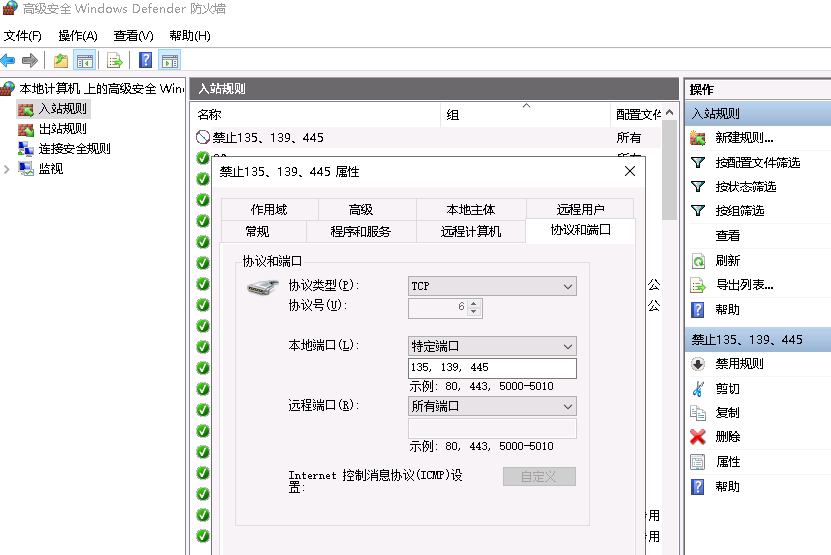Click the export icon beside 导出列表
The height and width of the screenshot is (555, 831).
pos(698,285)
